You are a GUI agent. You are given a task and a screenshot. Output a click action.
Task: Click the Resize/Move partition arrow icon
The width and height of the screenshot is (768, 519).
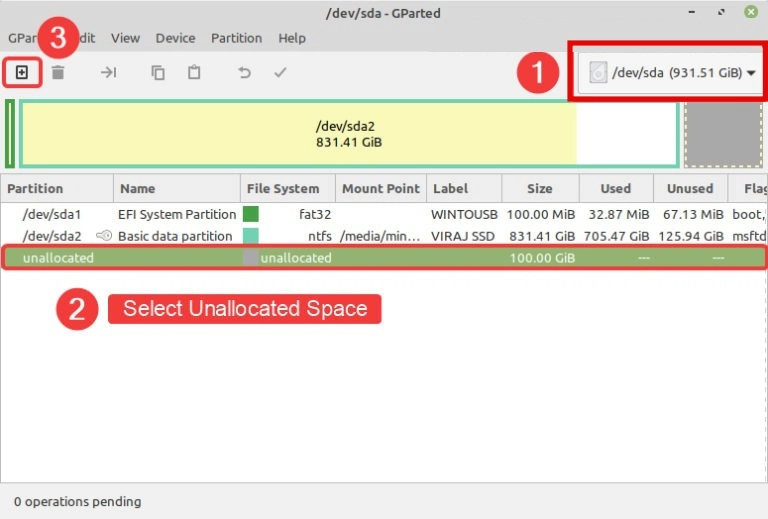click(108, 72)
